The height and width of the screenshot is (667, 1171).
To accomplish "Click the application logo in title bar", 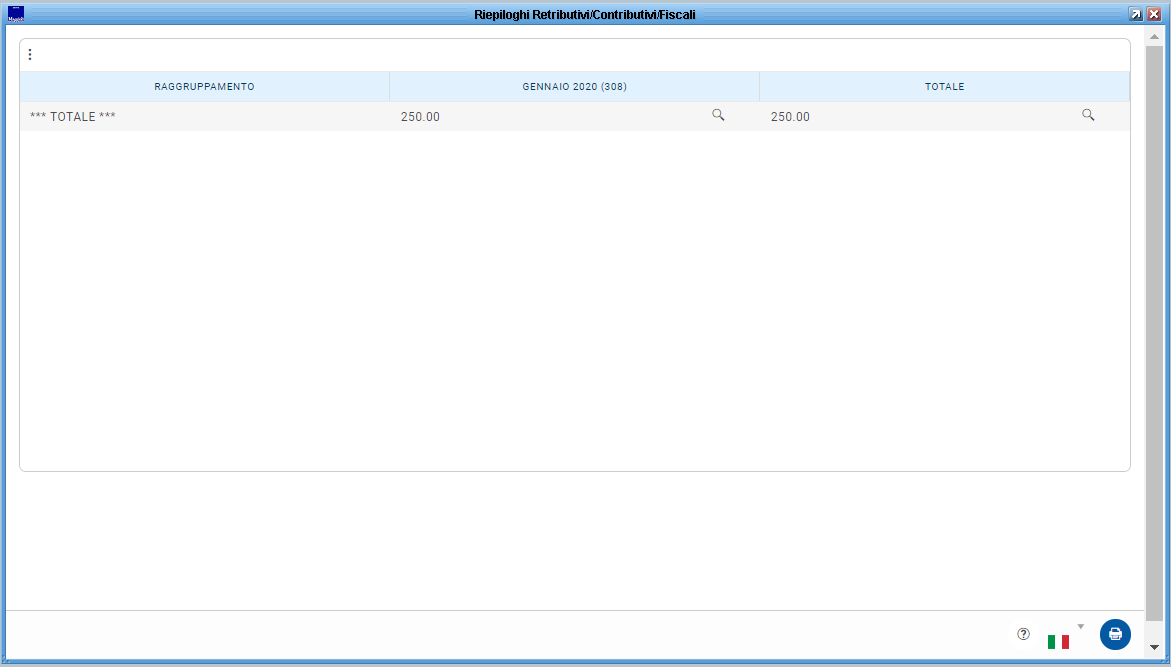I will [x=16, y=13].
